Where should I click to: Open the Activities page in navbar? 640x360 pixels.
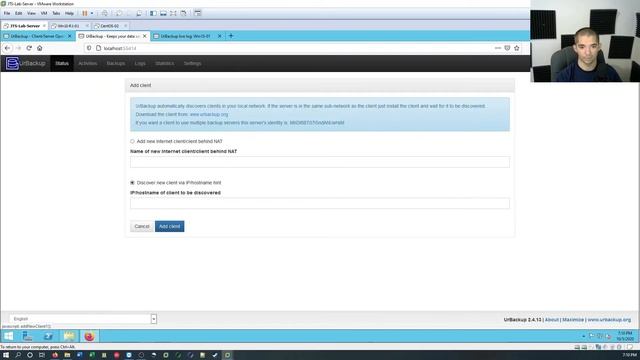coord(88,63)
